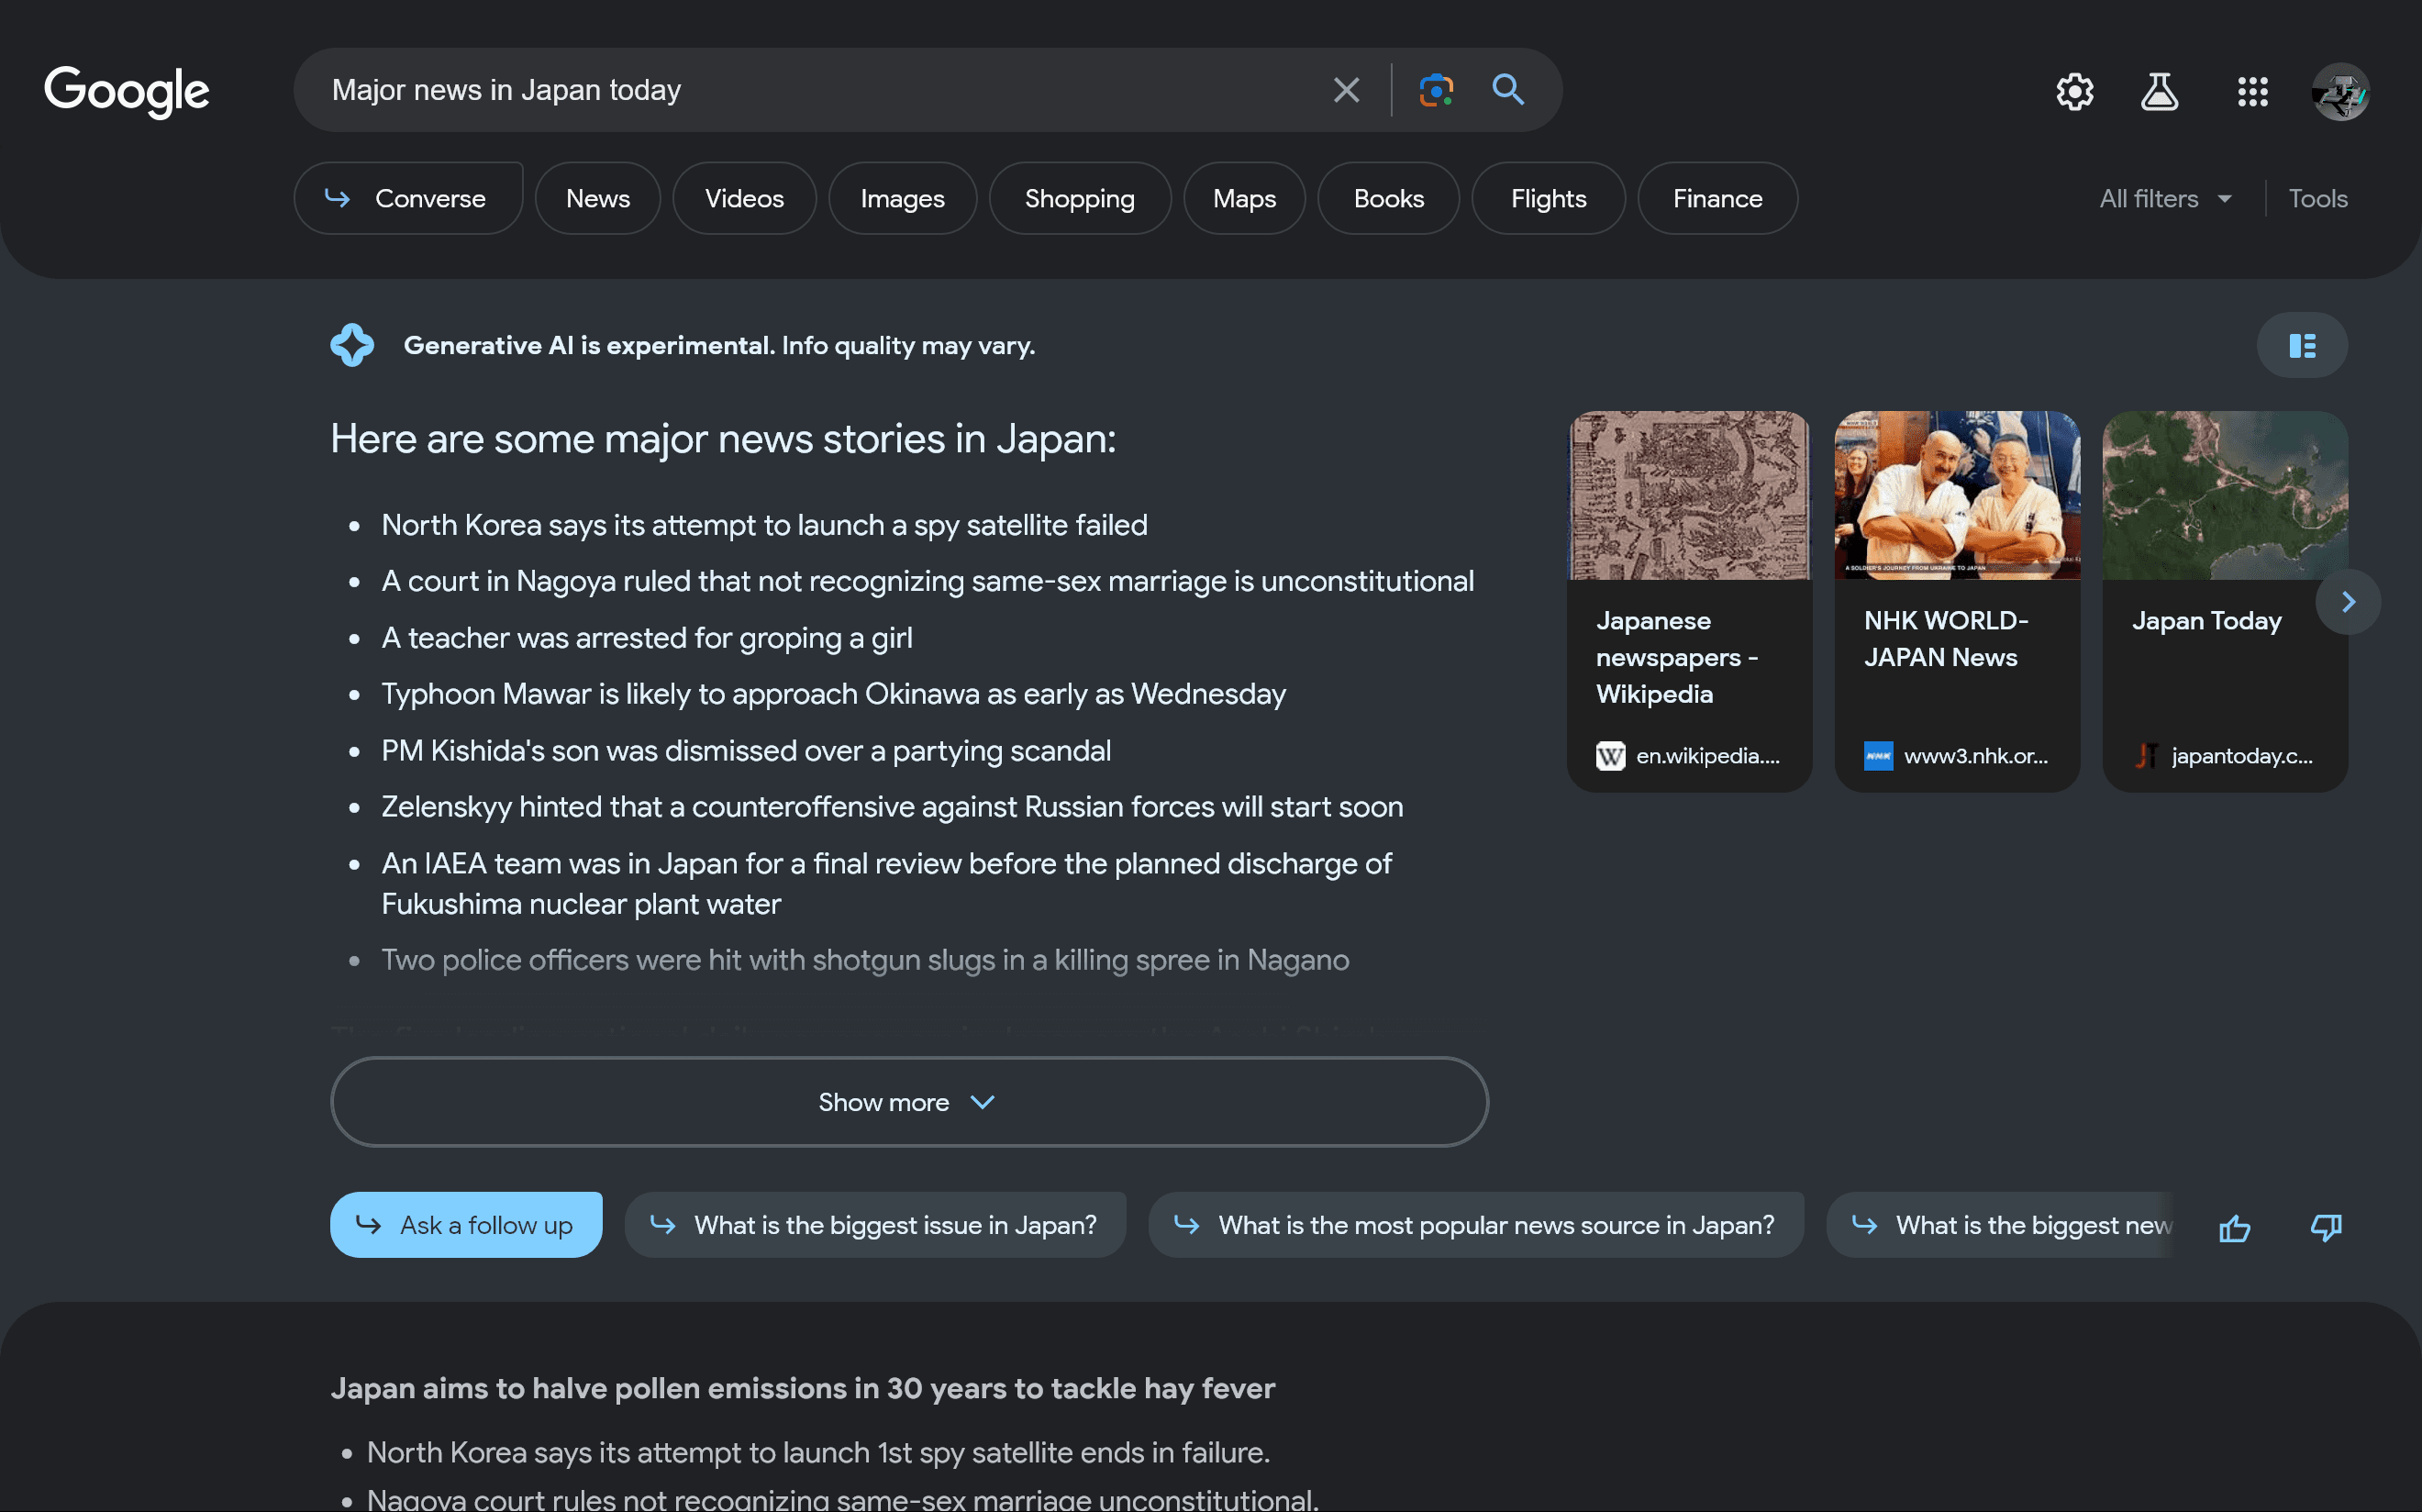2422x1512 pixels.
Task: Open Japan Today card satellite image
Action: tap(2225, 495)
